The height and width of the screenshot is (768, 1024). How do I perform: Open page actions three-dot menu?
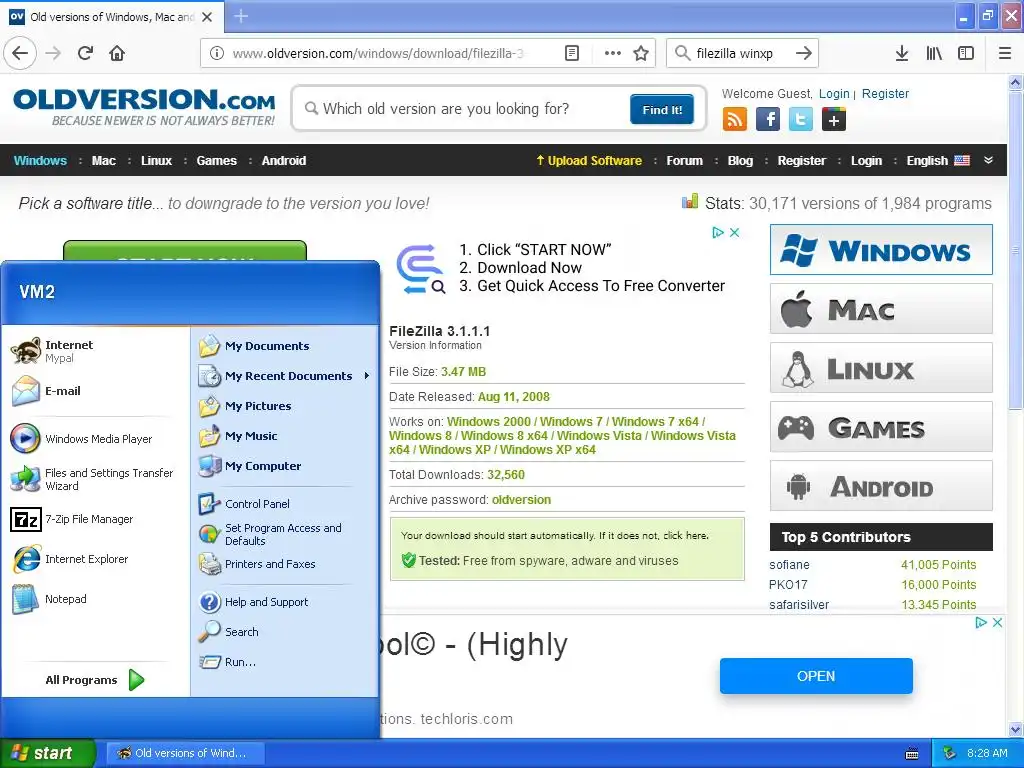[613, 53]
